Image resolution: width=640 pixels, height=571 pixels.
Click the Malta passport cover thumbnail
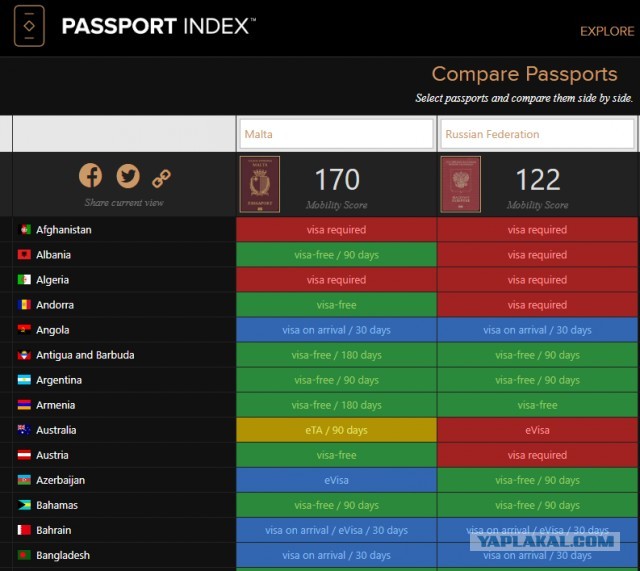(260, 184)
